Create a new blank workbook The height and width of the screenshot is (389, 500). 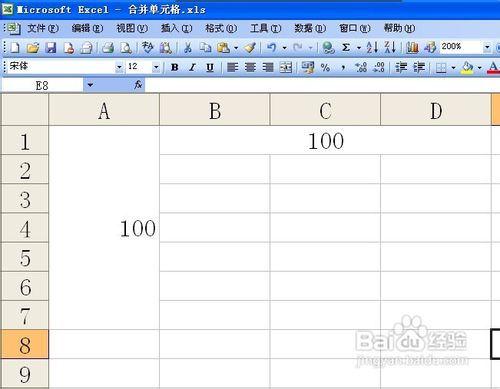click(x=15, y=48)
